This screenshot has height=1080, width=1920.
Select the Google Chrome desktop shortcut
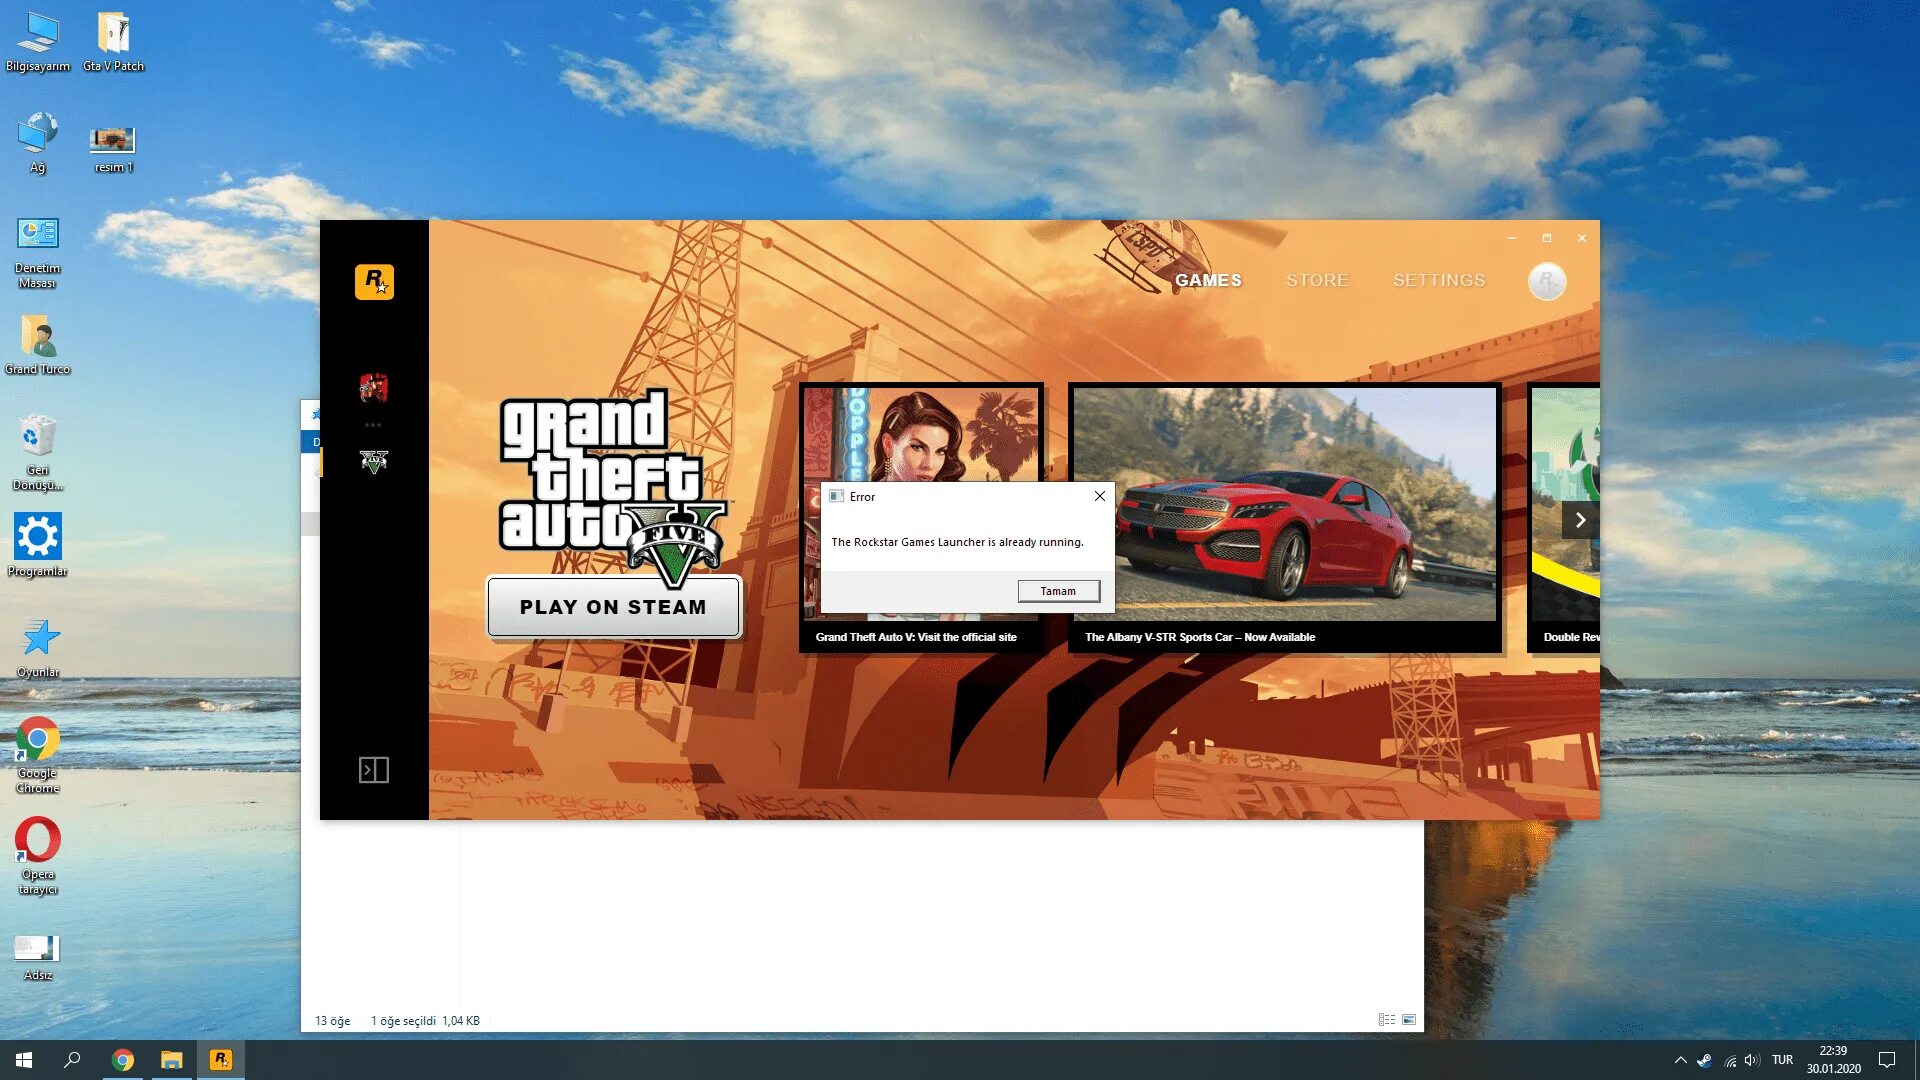(x=38, y=755)
